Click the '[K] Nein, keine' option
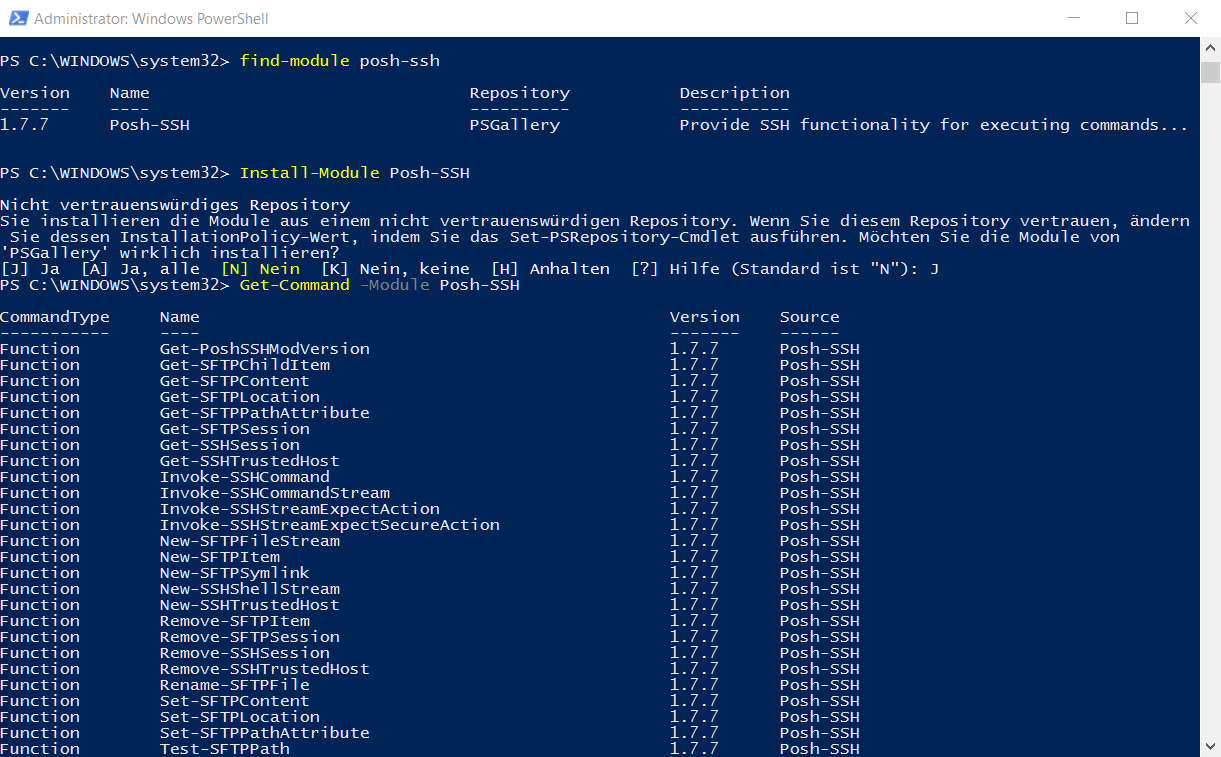This screenshot has width=1221, height=757. 395,269
